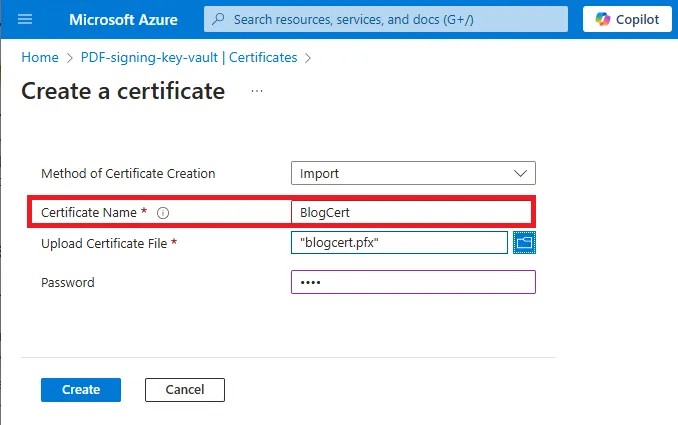Open the more options ellipsis beside title

pyautogui.click(x=257, y=91)
